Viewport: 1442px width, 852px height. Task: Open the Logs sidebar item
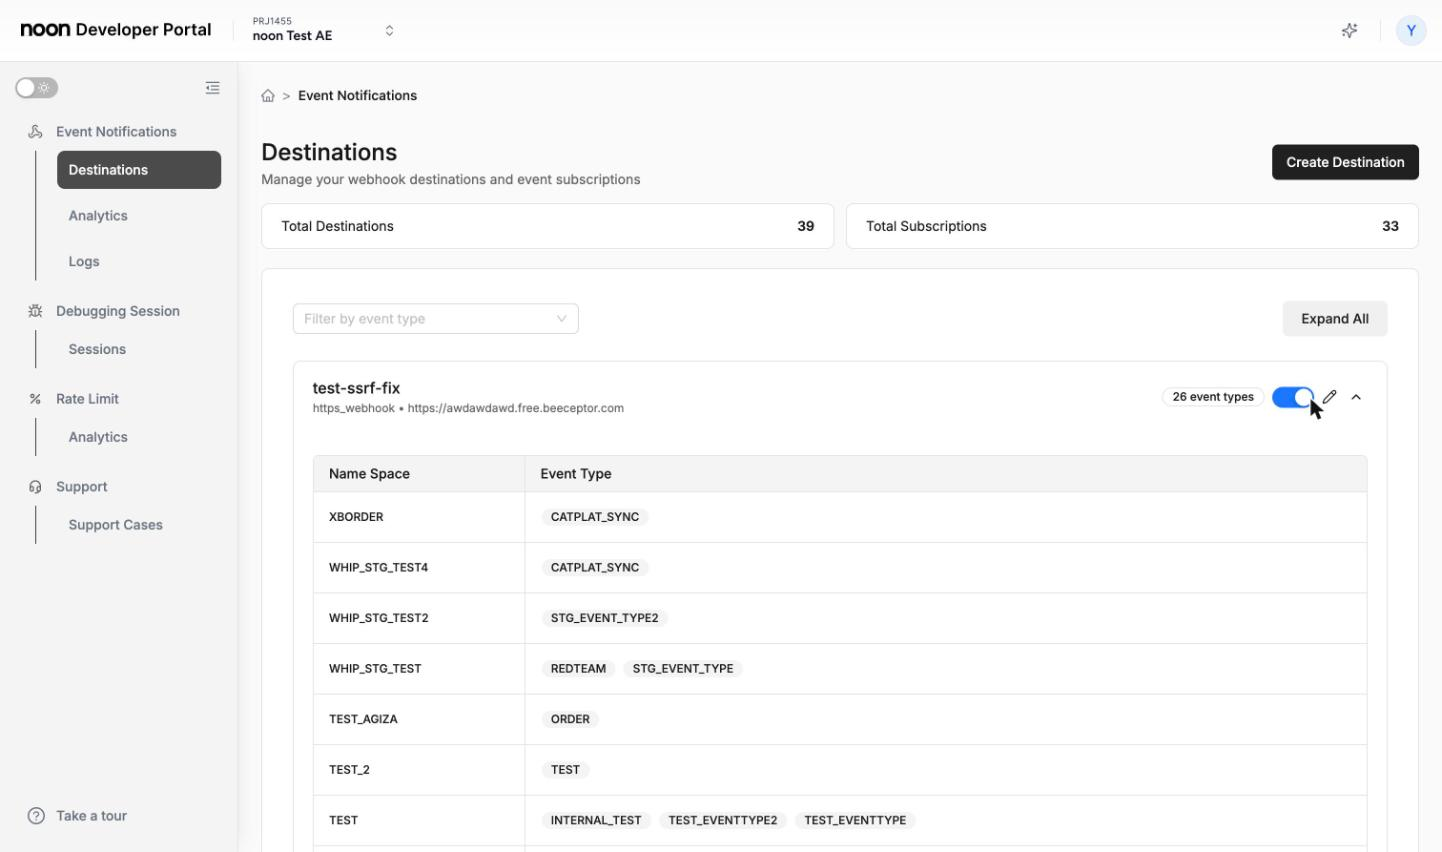[x=84, y=262]
